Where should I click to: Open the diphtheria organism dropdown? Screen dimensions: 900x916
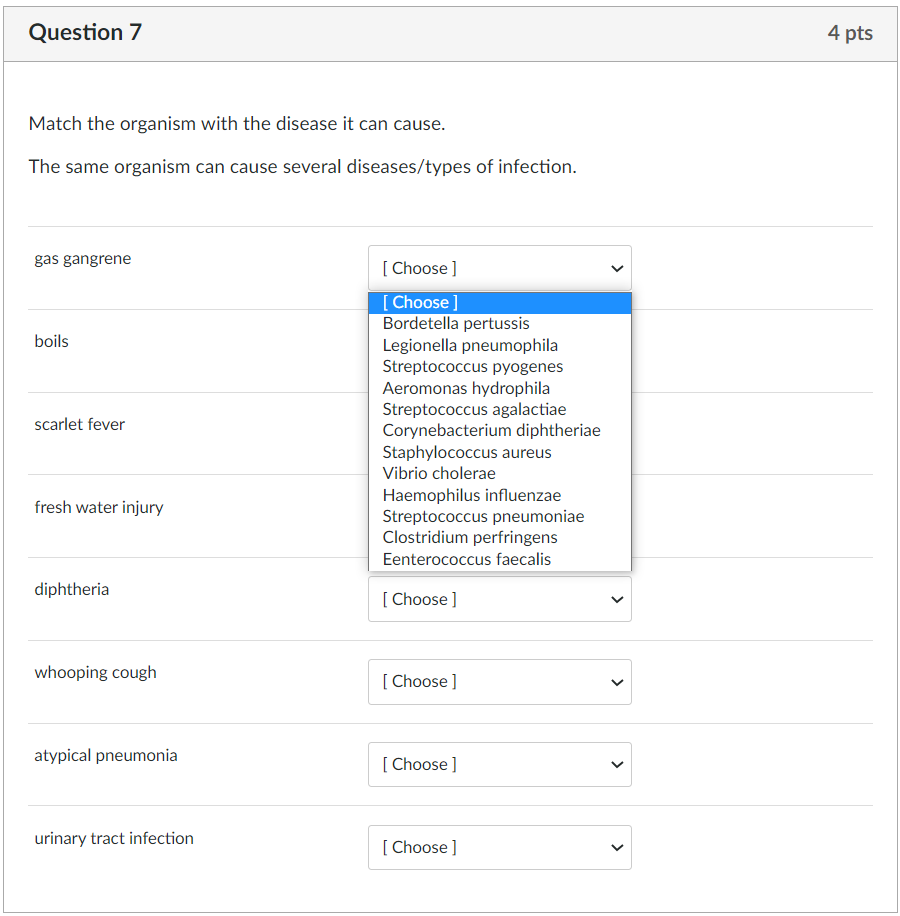click(x=499, y=599)
